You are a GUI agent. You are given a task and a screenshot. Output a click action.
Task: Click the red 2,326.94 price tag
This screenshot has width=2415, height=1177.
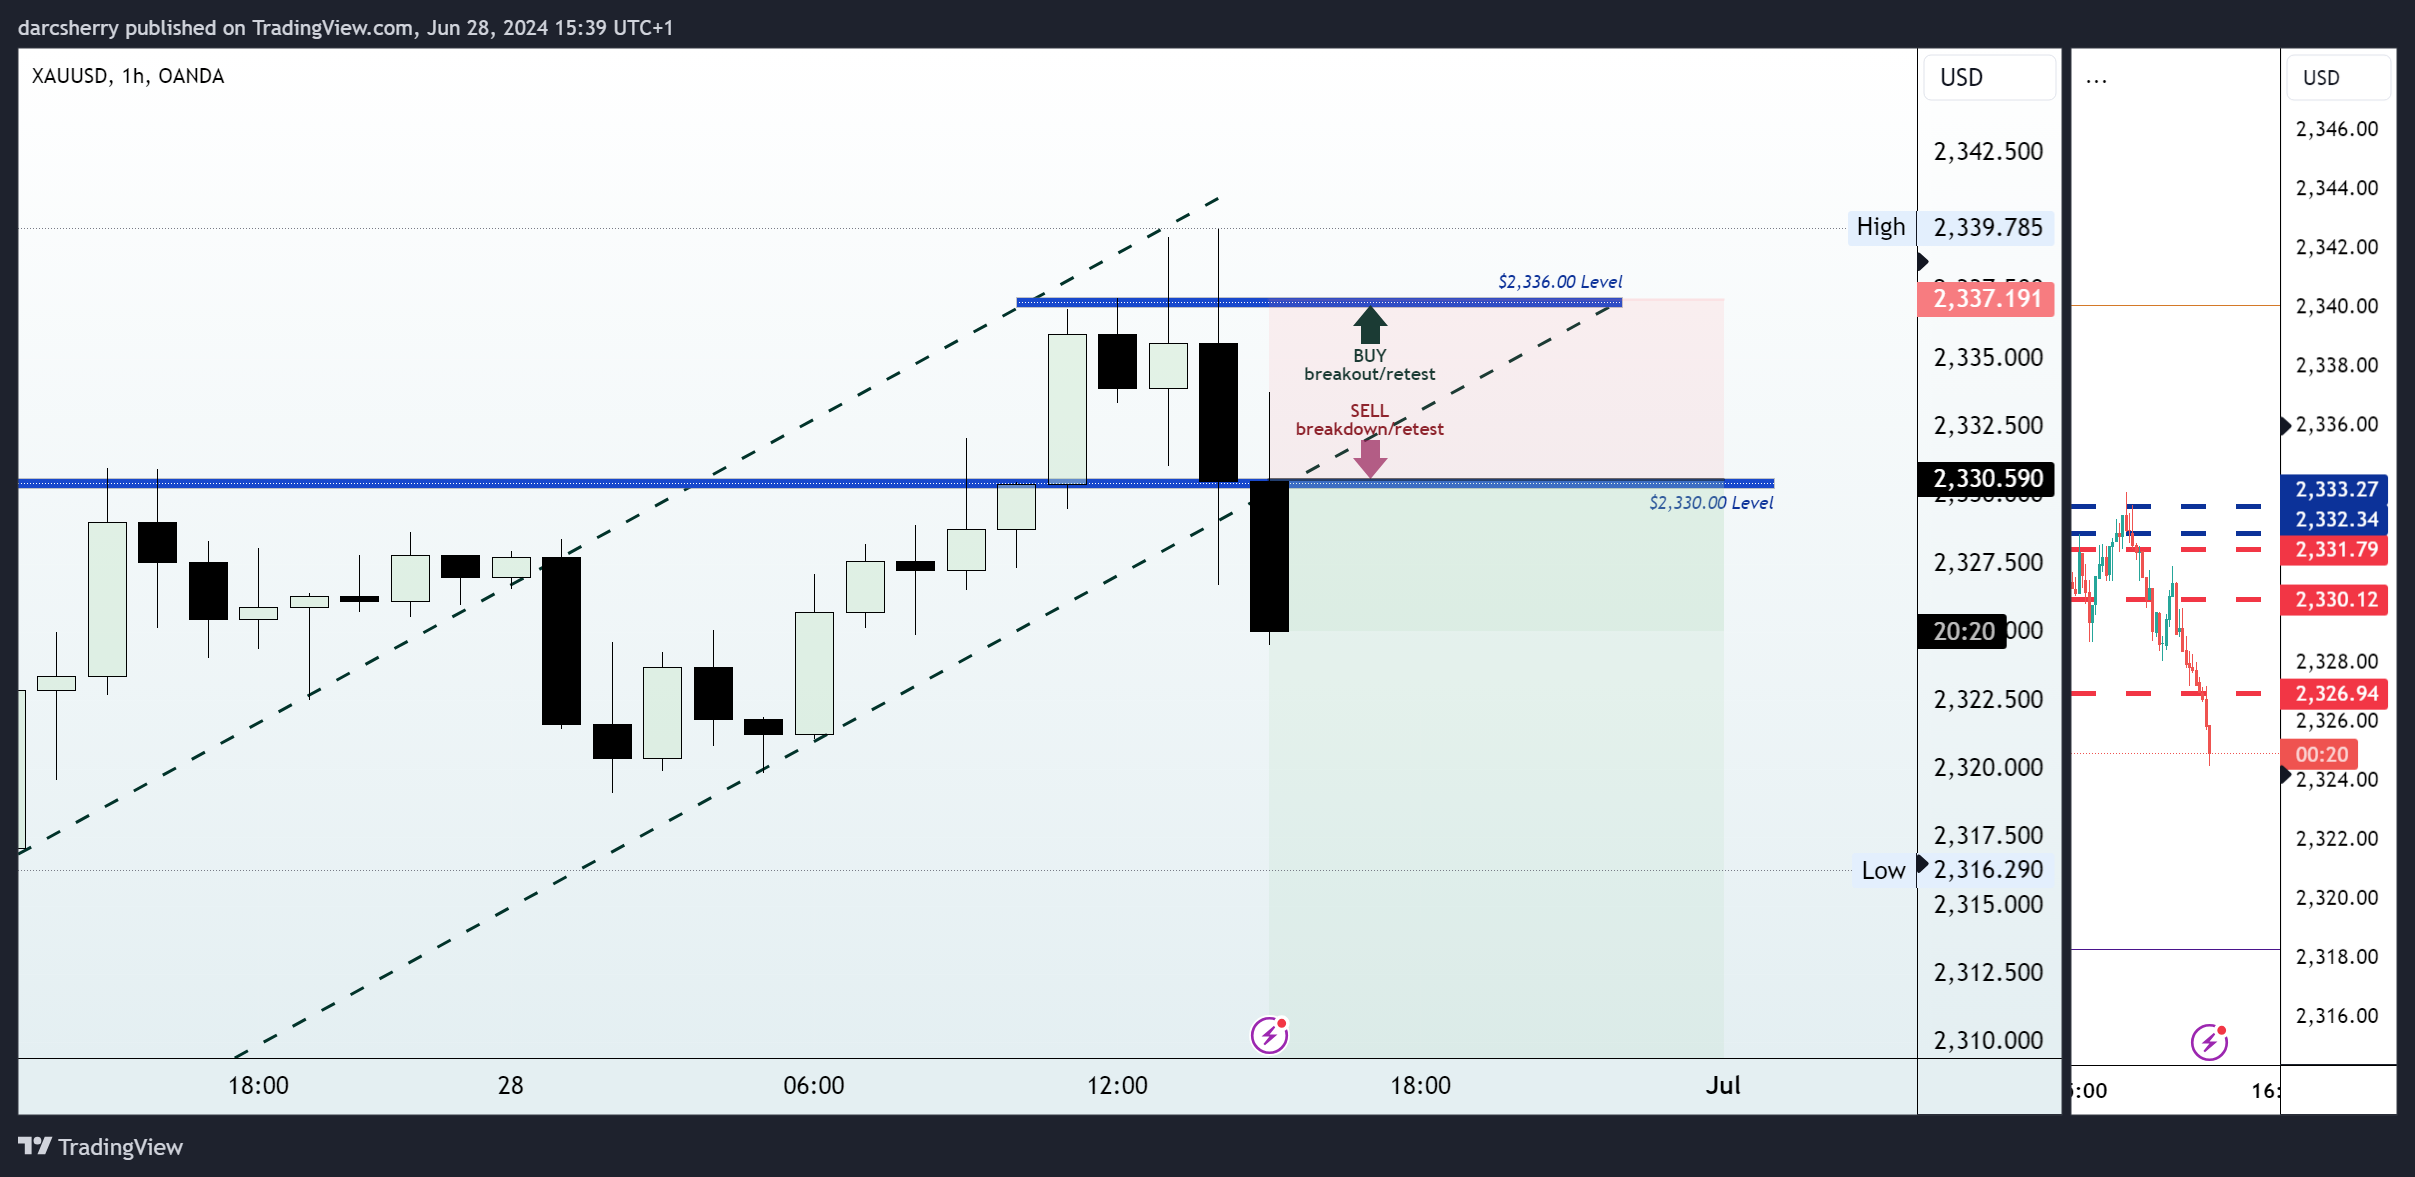(2335, 693)
